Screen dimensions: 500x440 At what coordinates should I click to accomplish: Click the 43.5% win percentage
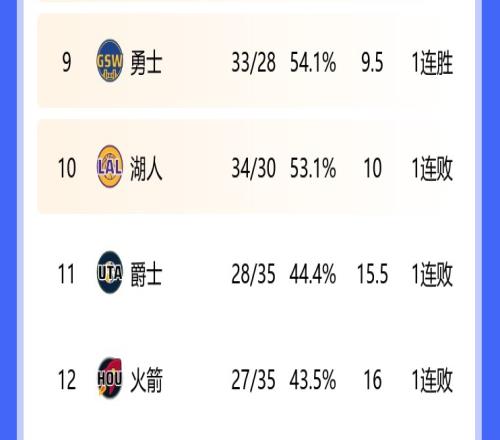(x=313, y=380)
